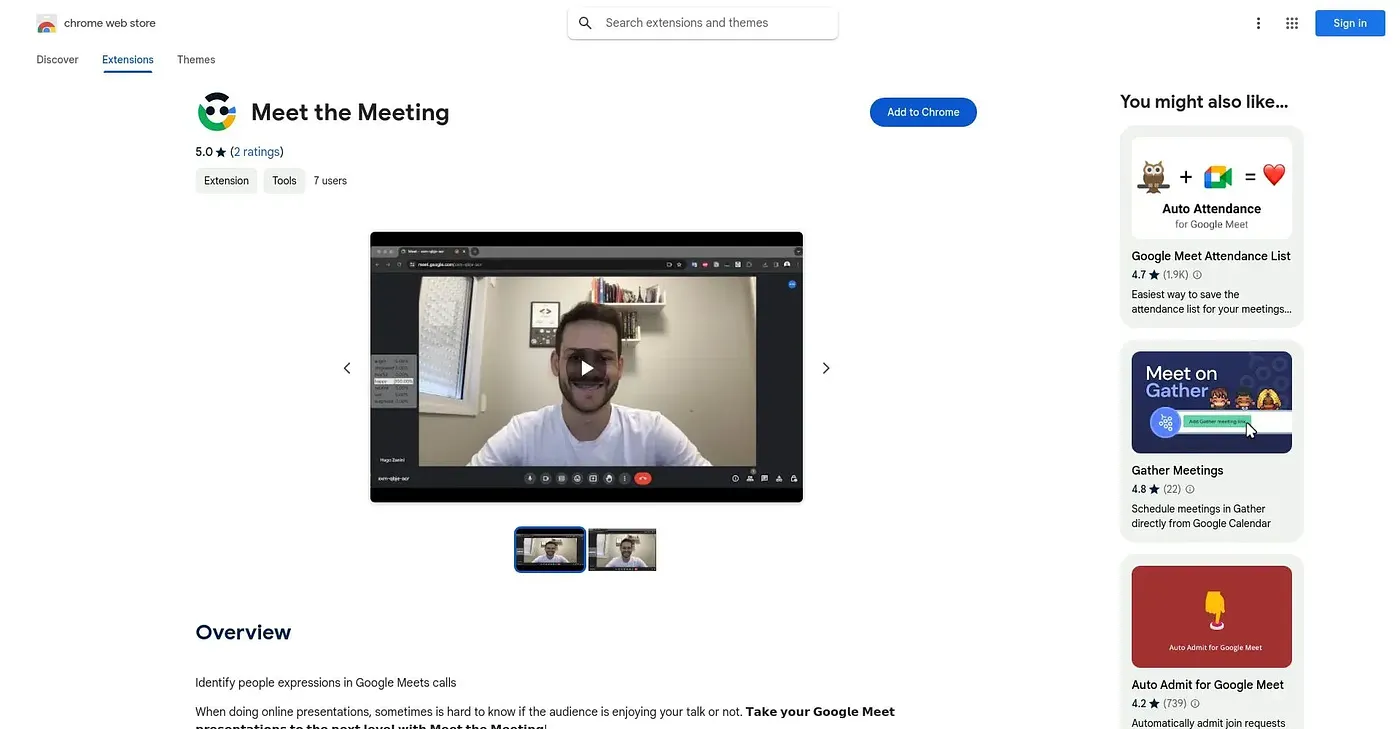Click the Google Meet Attendance List title
The image size is (1400, 729).
pyautogui.click(x=1211, y=256)
